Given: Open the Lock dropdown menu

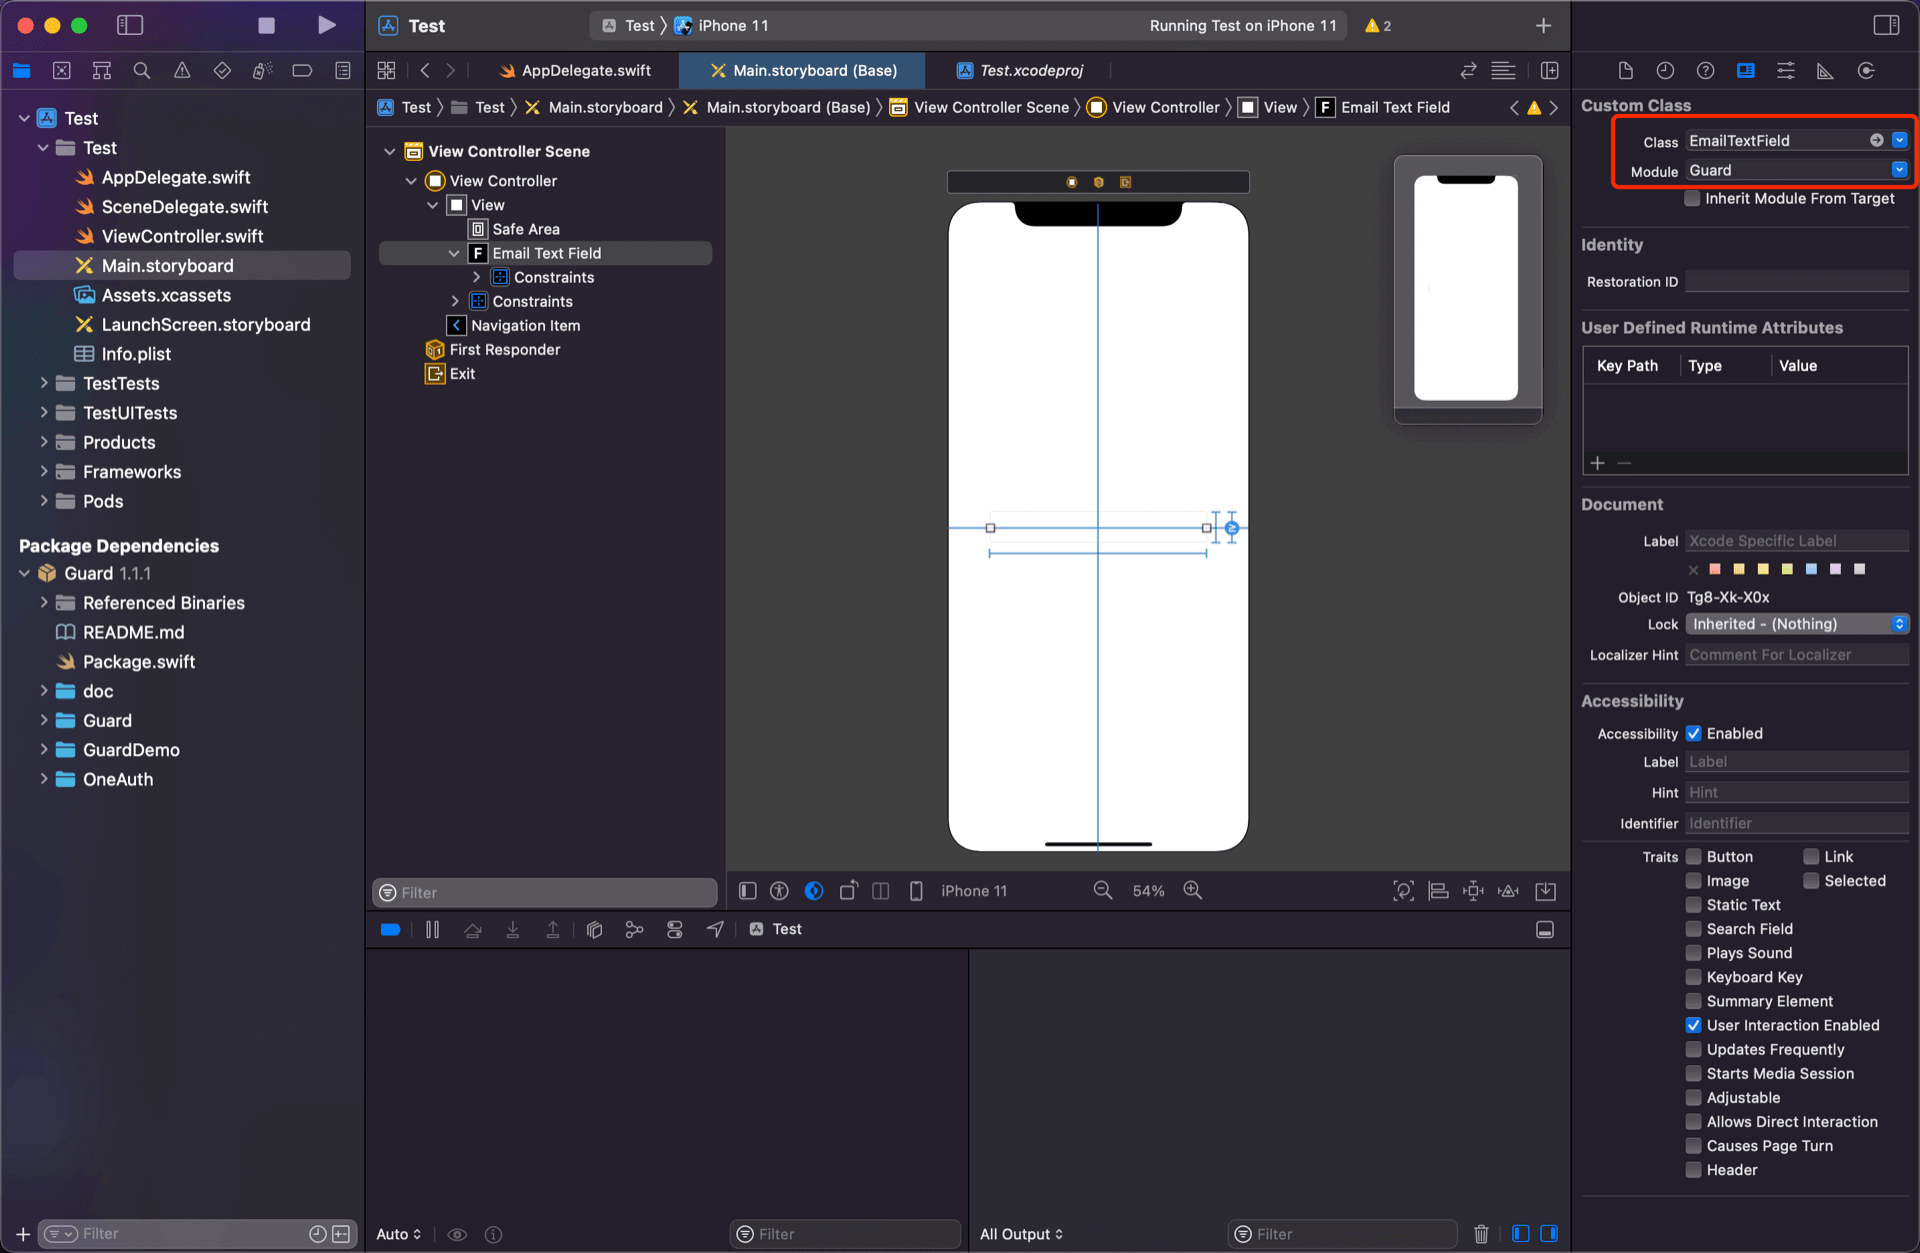Looking at the screenshot, I should point(1797,624).
